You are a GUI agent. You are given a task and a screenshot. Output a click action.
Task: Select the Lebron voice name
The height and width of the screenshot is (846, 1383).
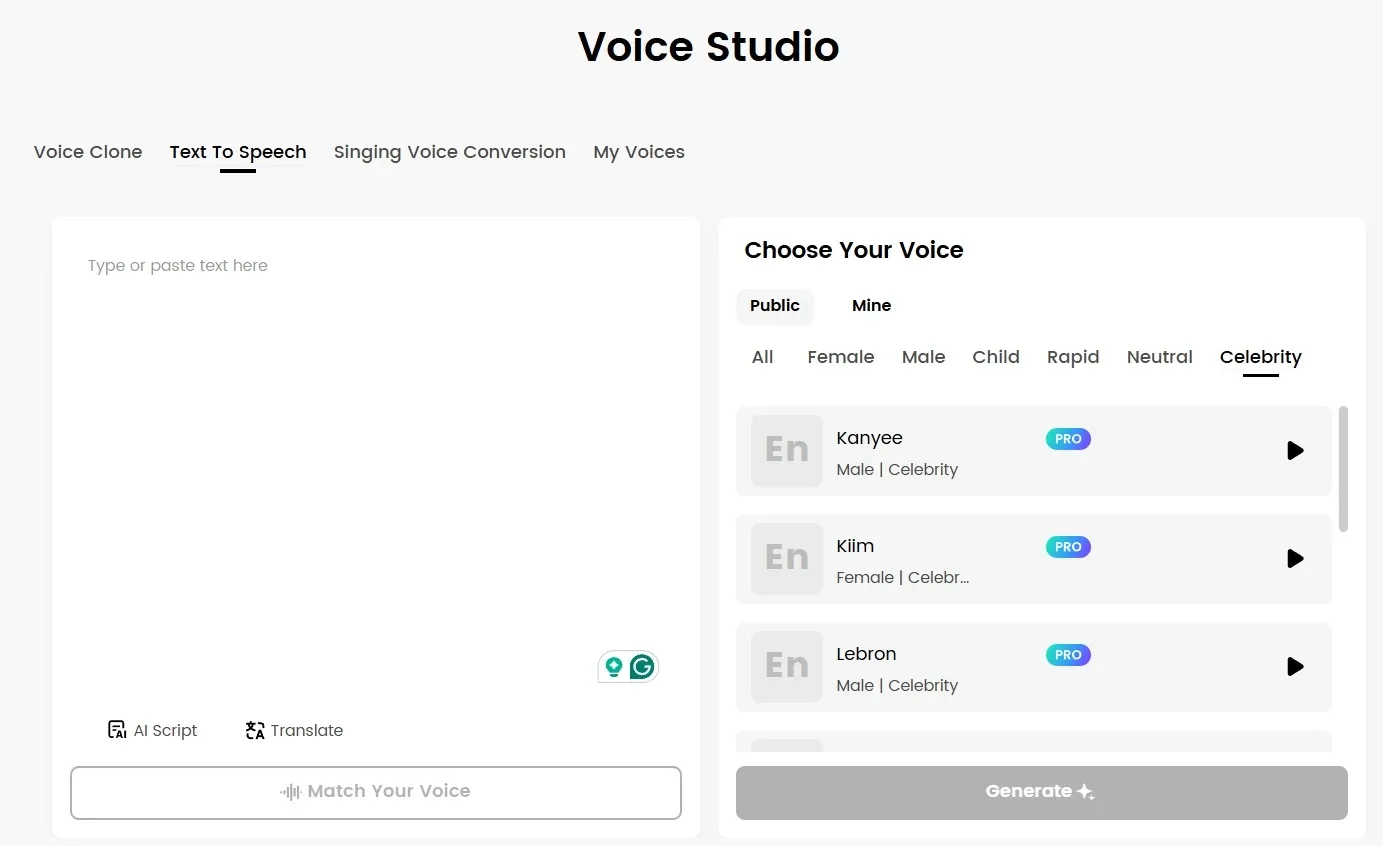tap(866, 654)
